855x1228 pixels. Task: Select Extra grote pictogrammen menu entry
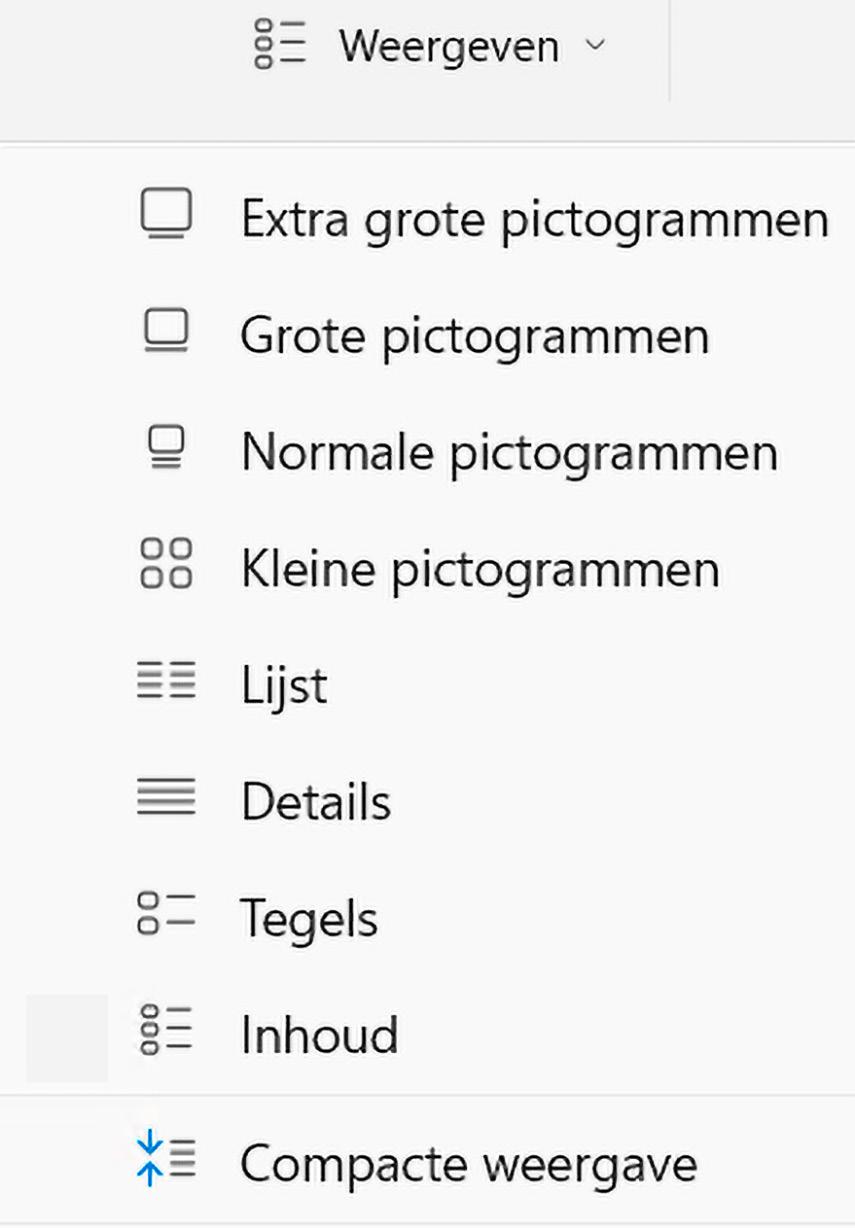534,219
